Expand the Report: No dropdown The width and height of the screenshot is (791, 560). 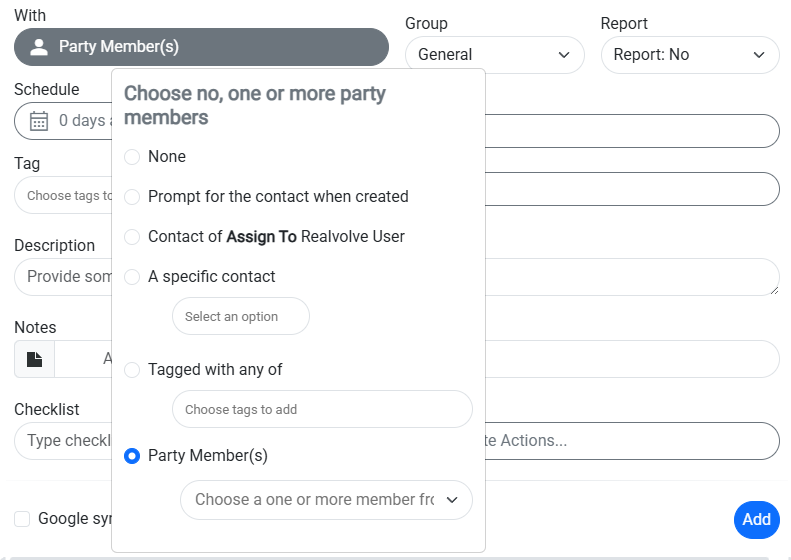pos(689,55)
